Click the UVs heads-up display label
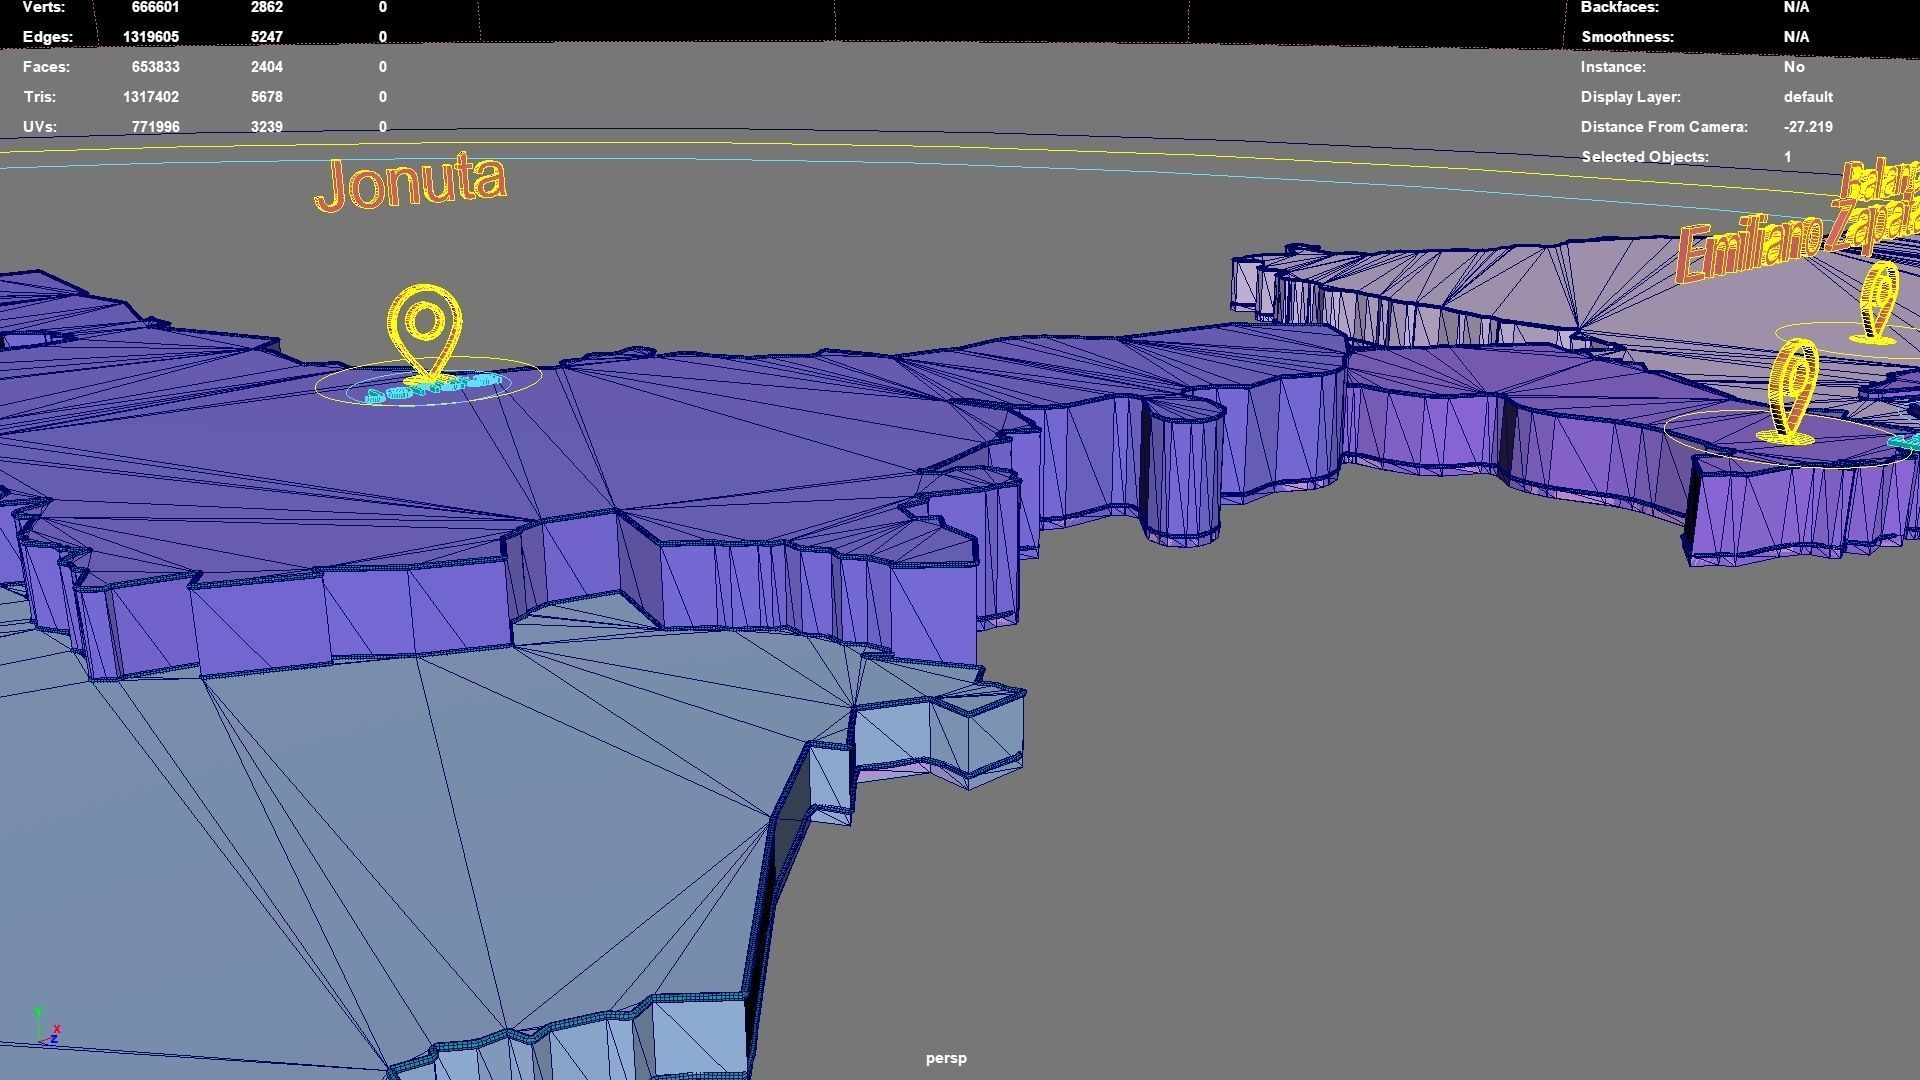Image resolution: width=1920 pixels, height=1080 pixels. pyautogui.click(x=39, y=127)
